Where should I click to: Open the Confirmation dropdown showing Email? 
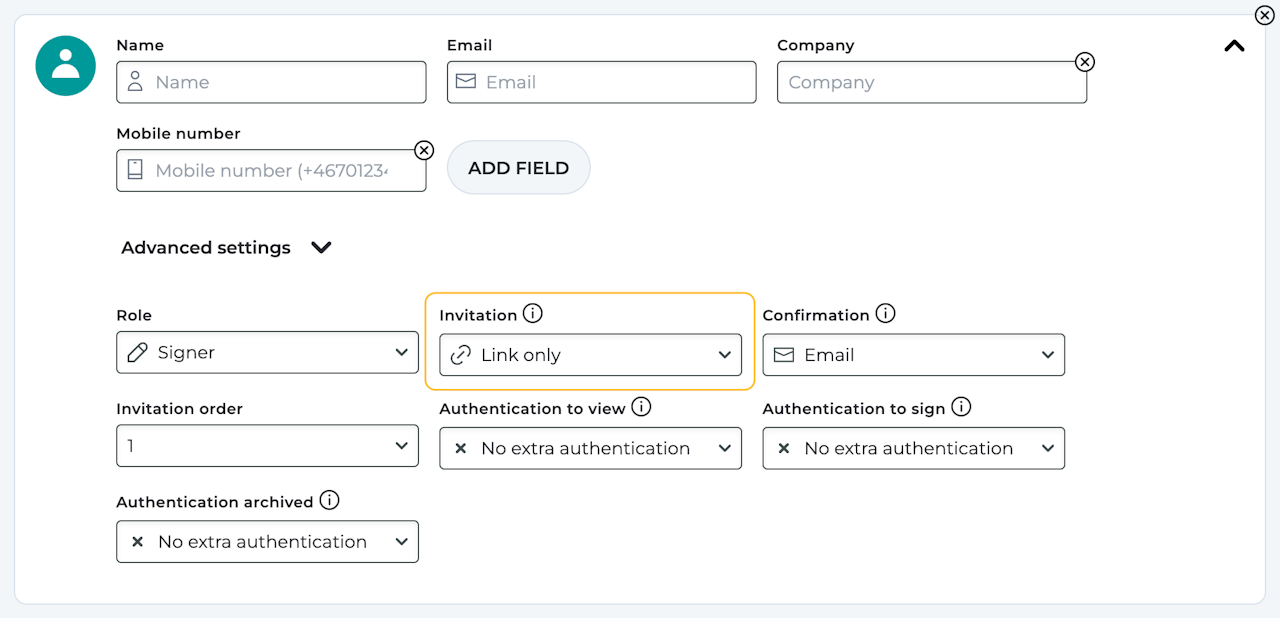point(913,355)
